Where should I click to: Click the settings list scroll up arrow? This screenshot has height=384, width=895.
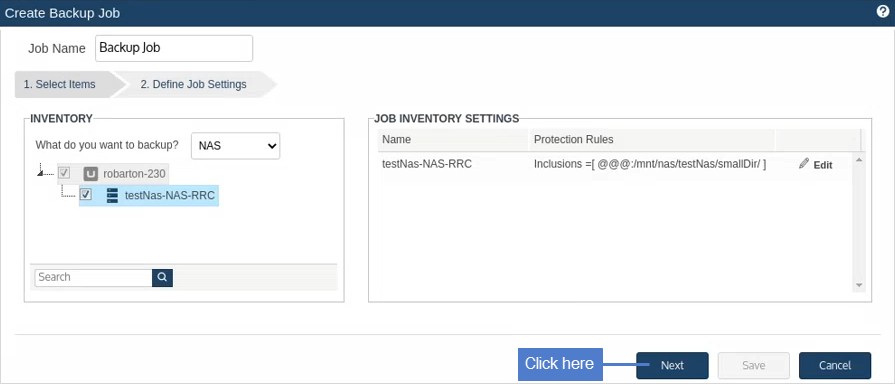pos(859,159)
